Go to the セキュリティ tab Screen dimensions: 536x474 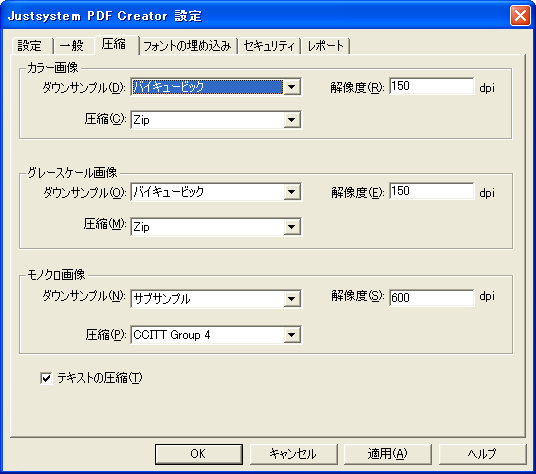pos(269,46)
